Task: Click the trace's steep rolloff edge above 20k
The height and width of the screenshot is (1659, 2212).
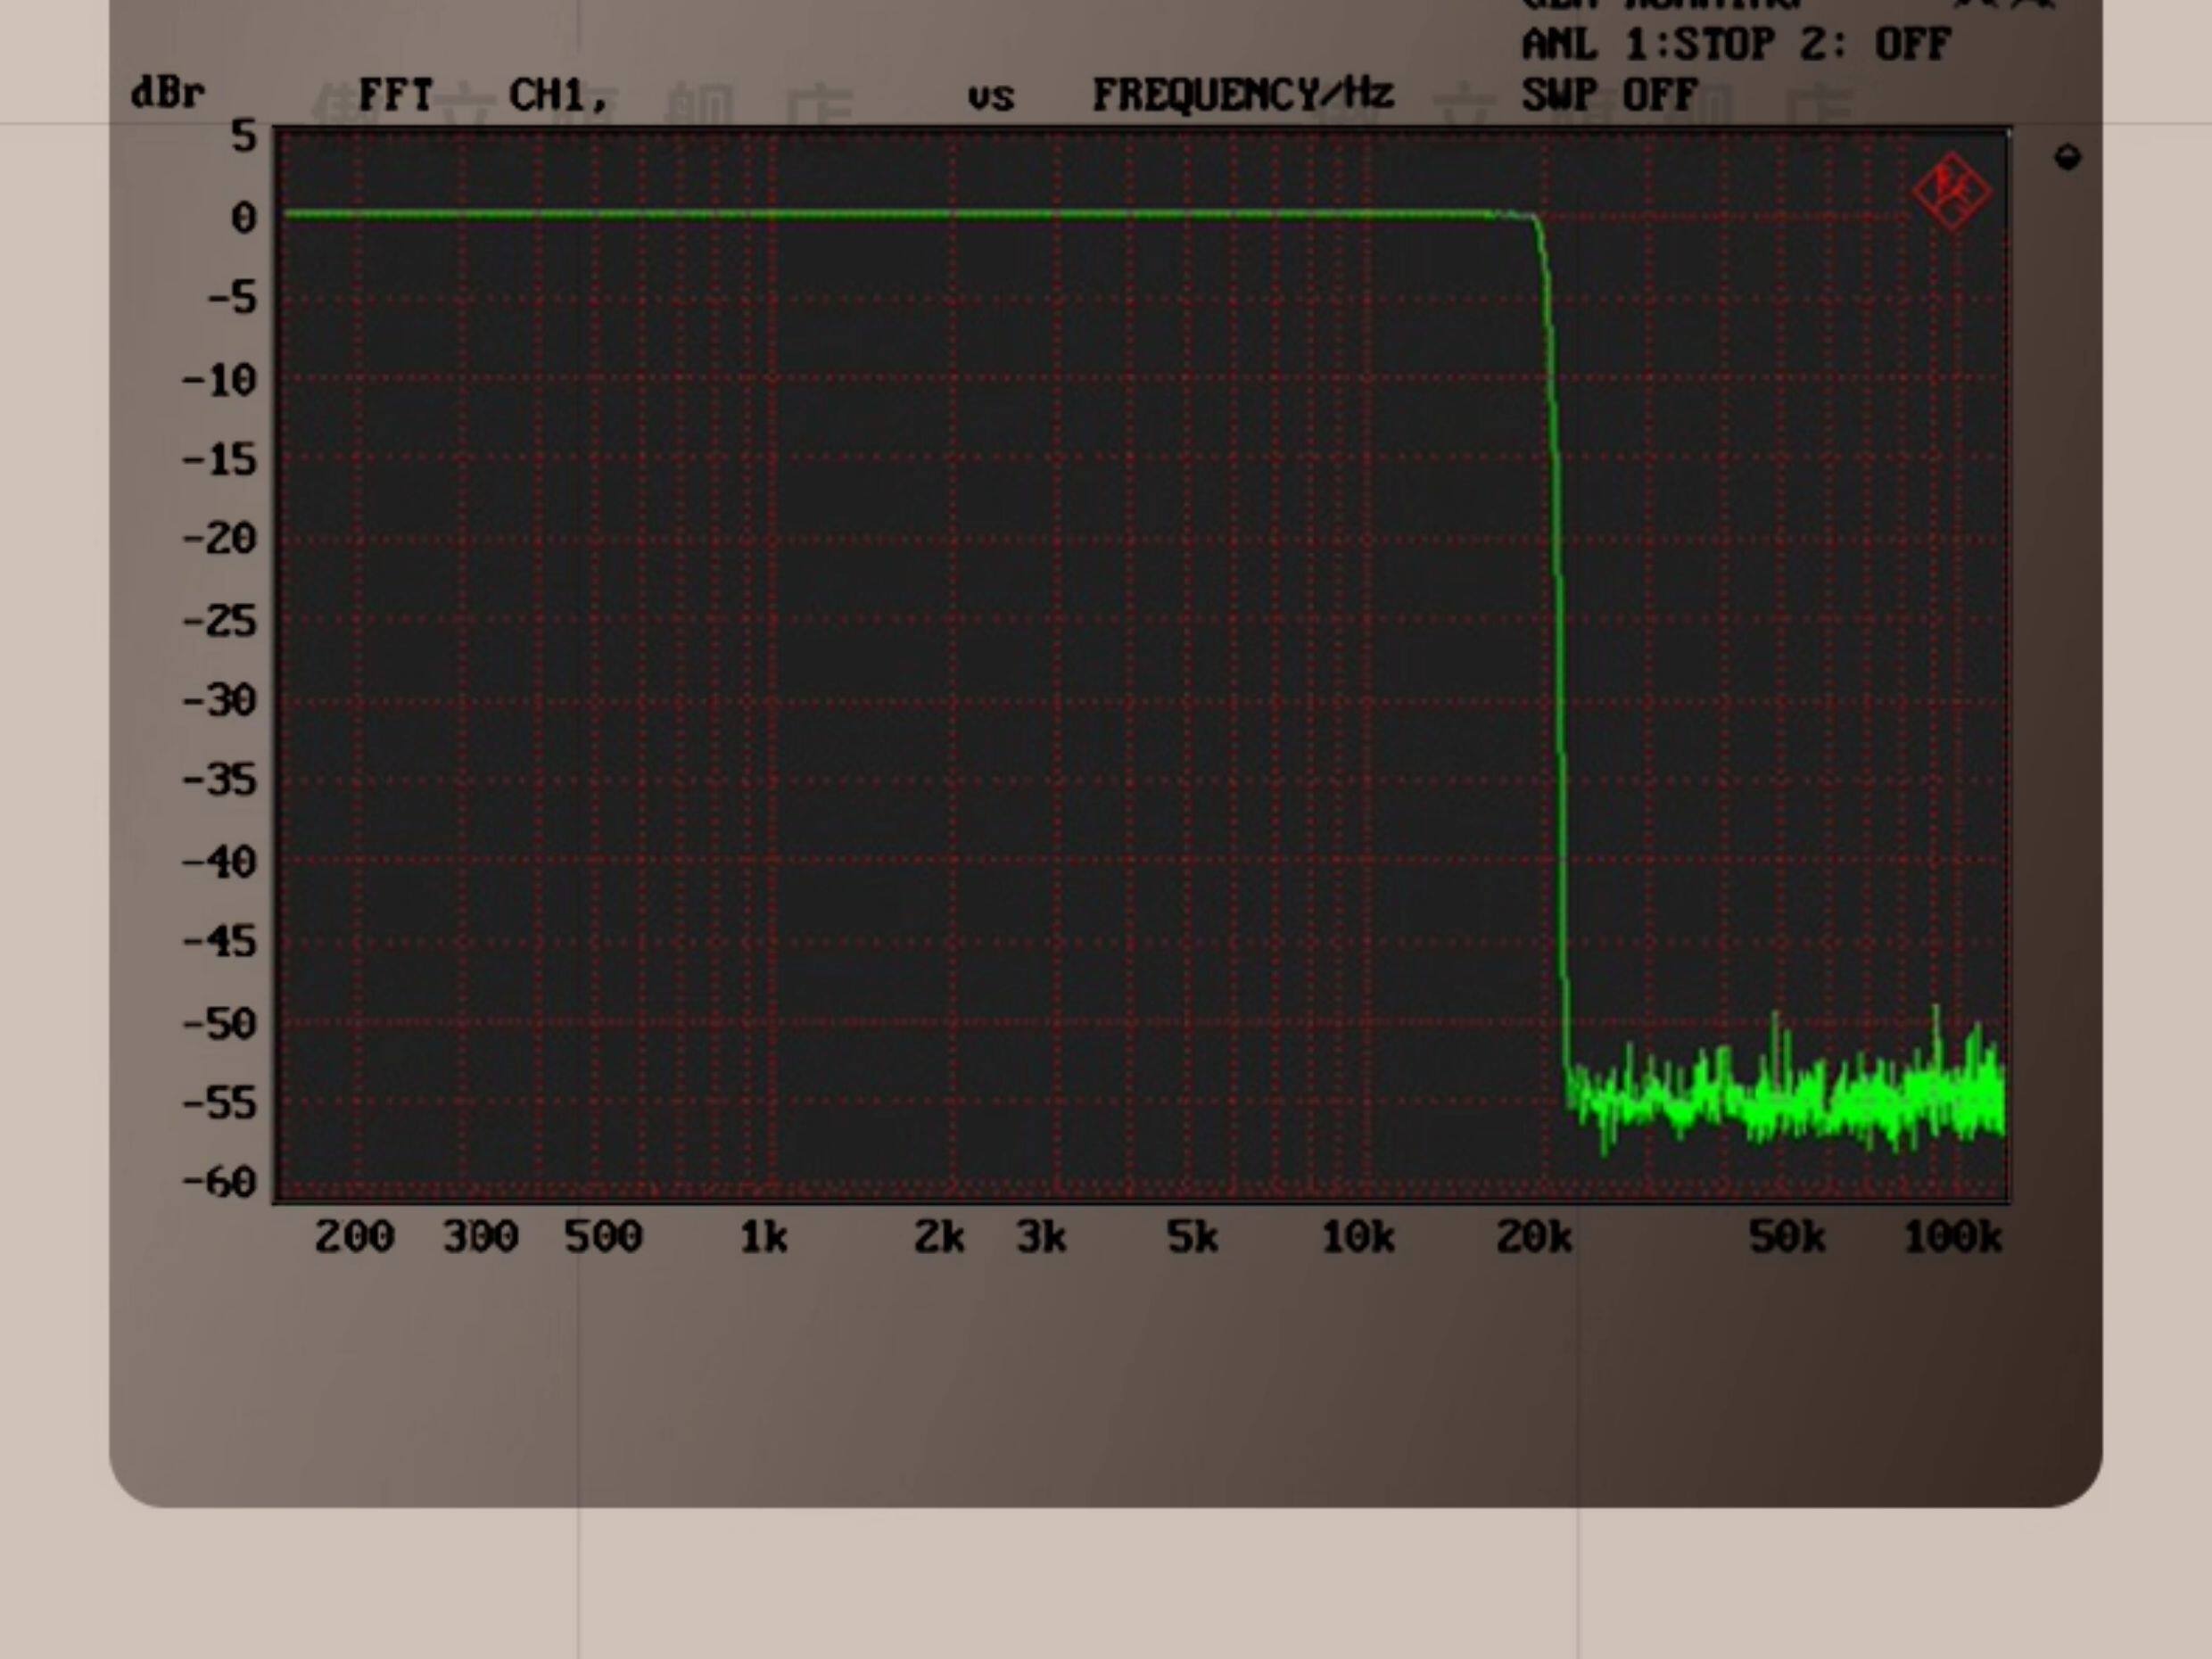Action: 1558,600
